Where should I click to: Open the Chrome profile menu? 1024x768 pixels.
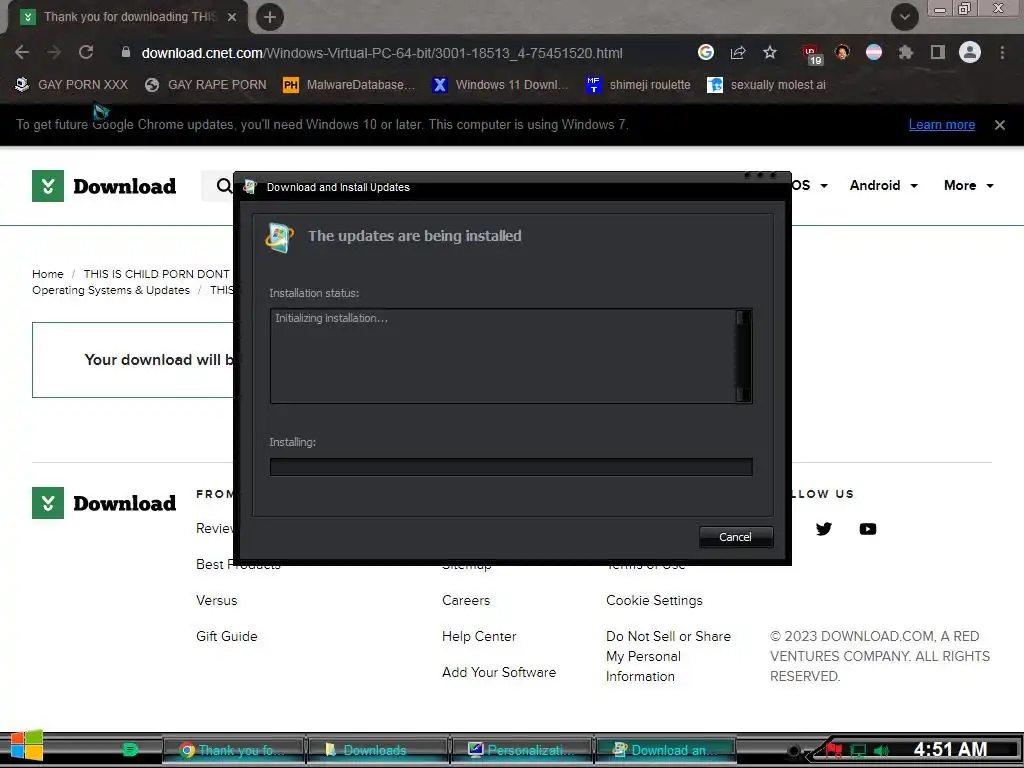pyautogui.click(x=970, y=52)
